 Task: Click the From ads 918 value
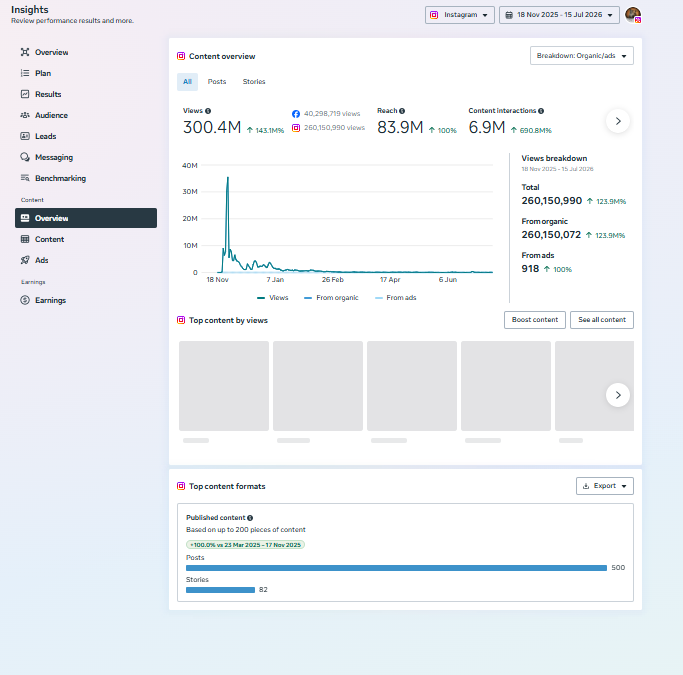click(x=530, y=269)
